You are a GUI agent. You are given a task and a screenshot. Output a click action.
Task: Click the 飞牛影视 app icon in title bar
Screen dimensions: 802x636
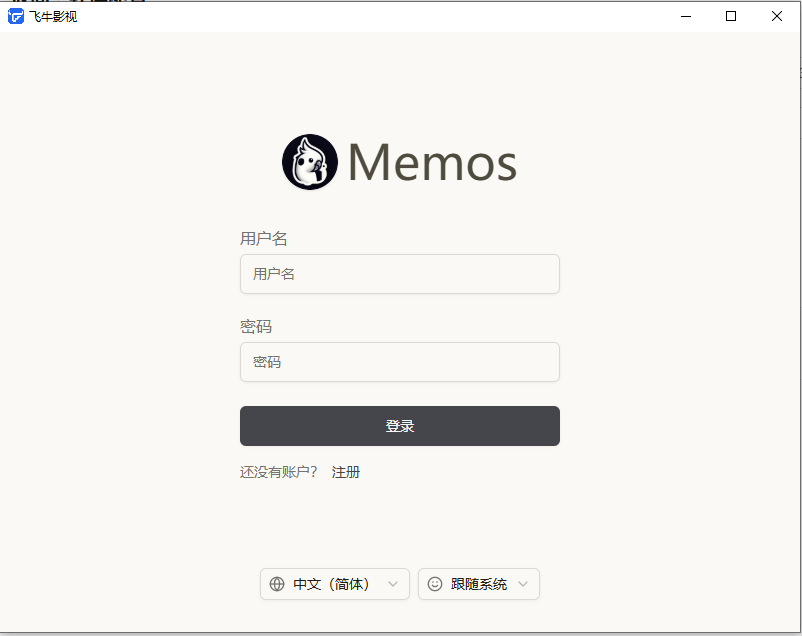click(x=16, y=16)
